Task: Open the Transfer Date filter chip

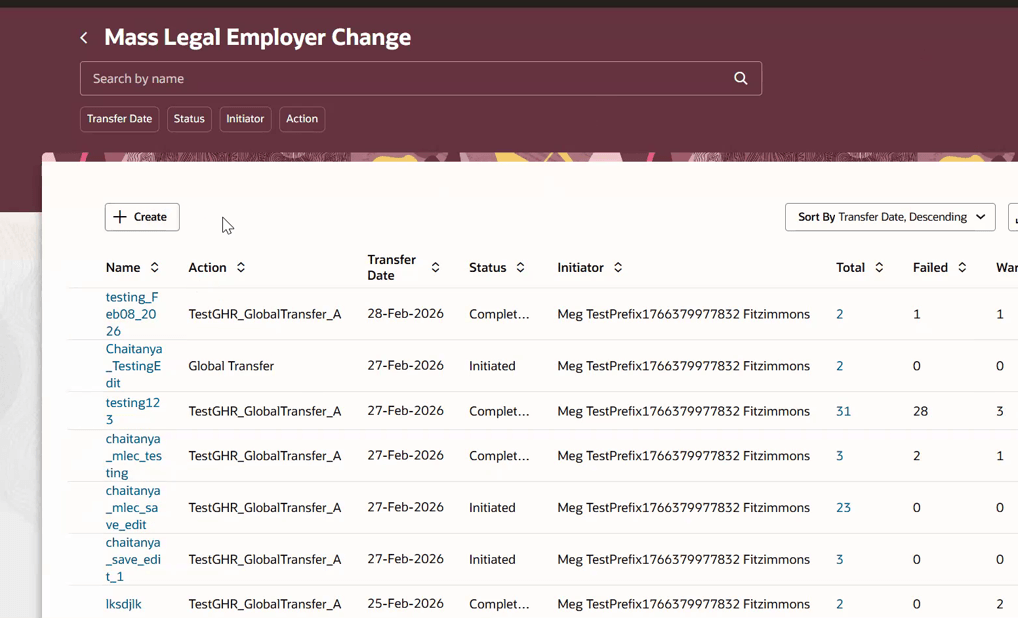Action: 119,119
